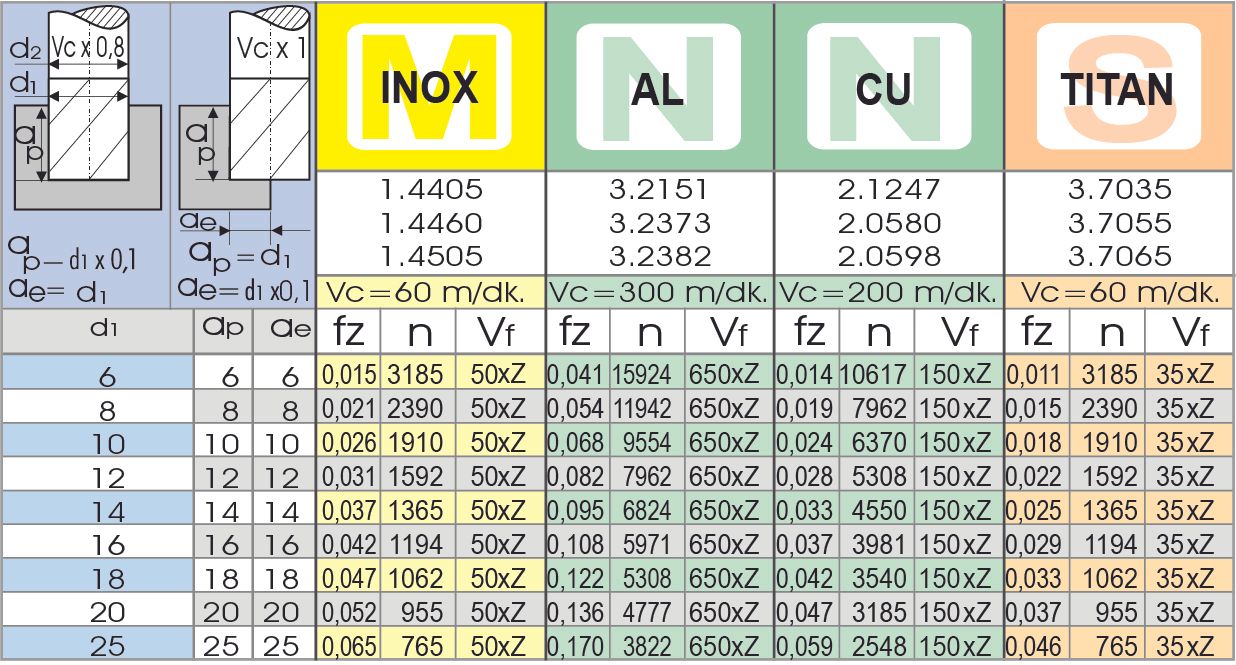This screenshot has height=665, width=1236.
Task: Select AL fz value 0,082
Action: pyautogui.click(x=577, y=476)
